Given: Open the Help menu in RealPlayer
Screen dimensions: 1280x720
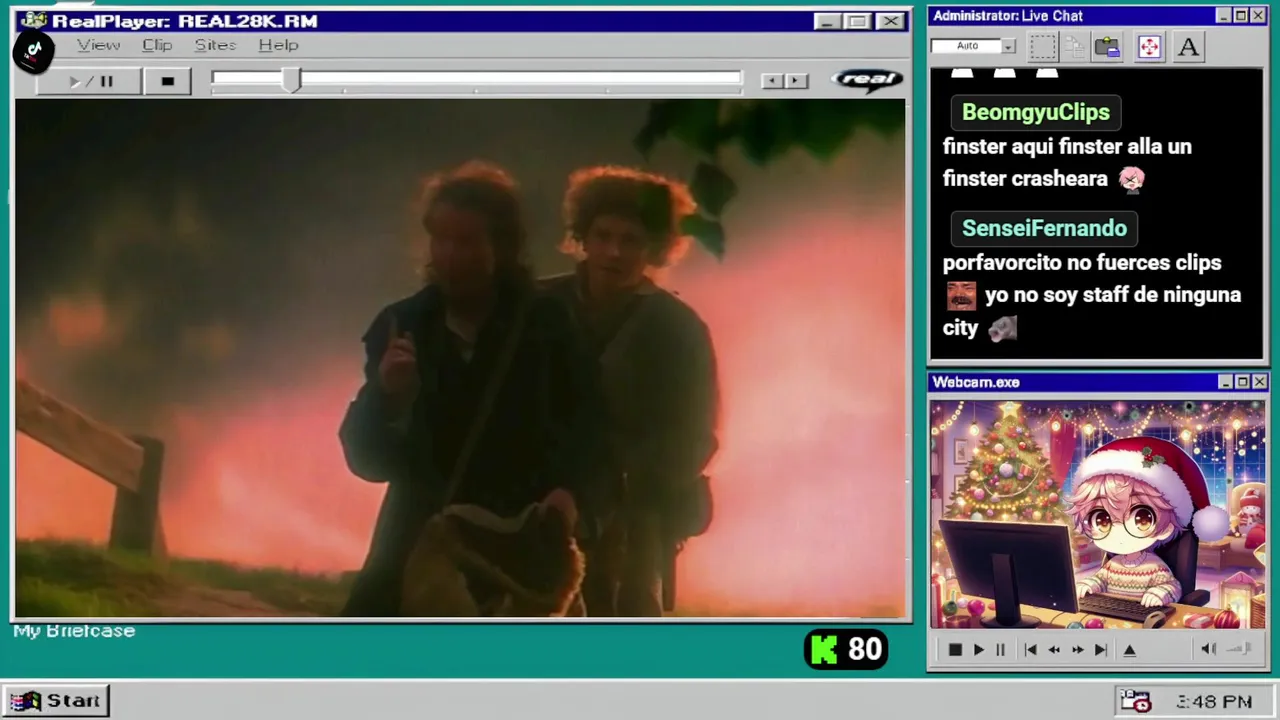Looking at the screenshot, I should 278,45.
